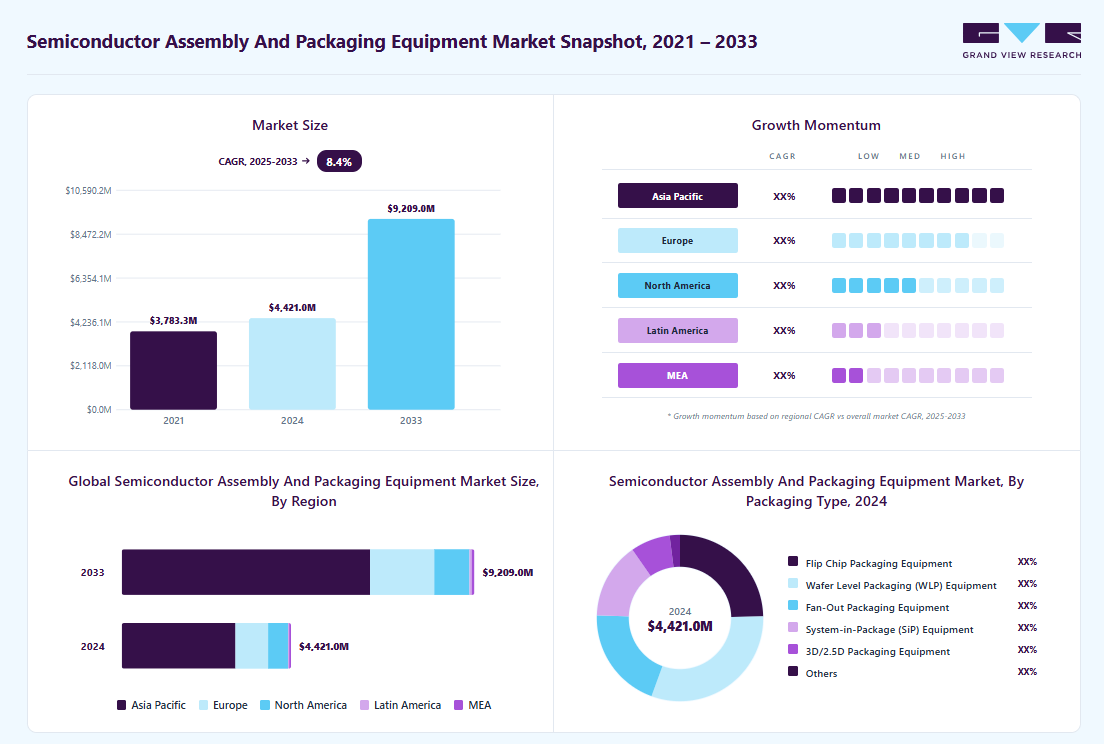Viewport: 1104px width, 744px height.
Task: Click the 2033 Europe stacked bar segment
Action: click(402, 572)
